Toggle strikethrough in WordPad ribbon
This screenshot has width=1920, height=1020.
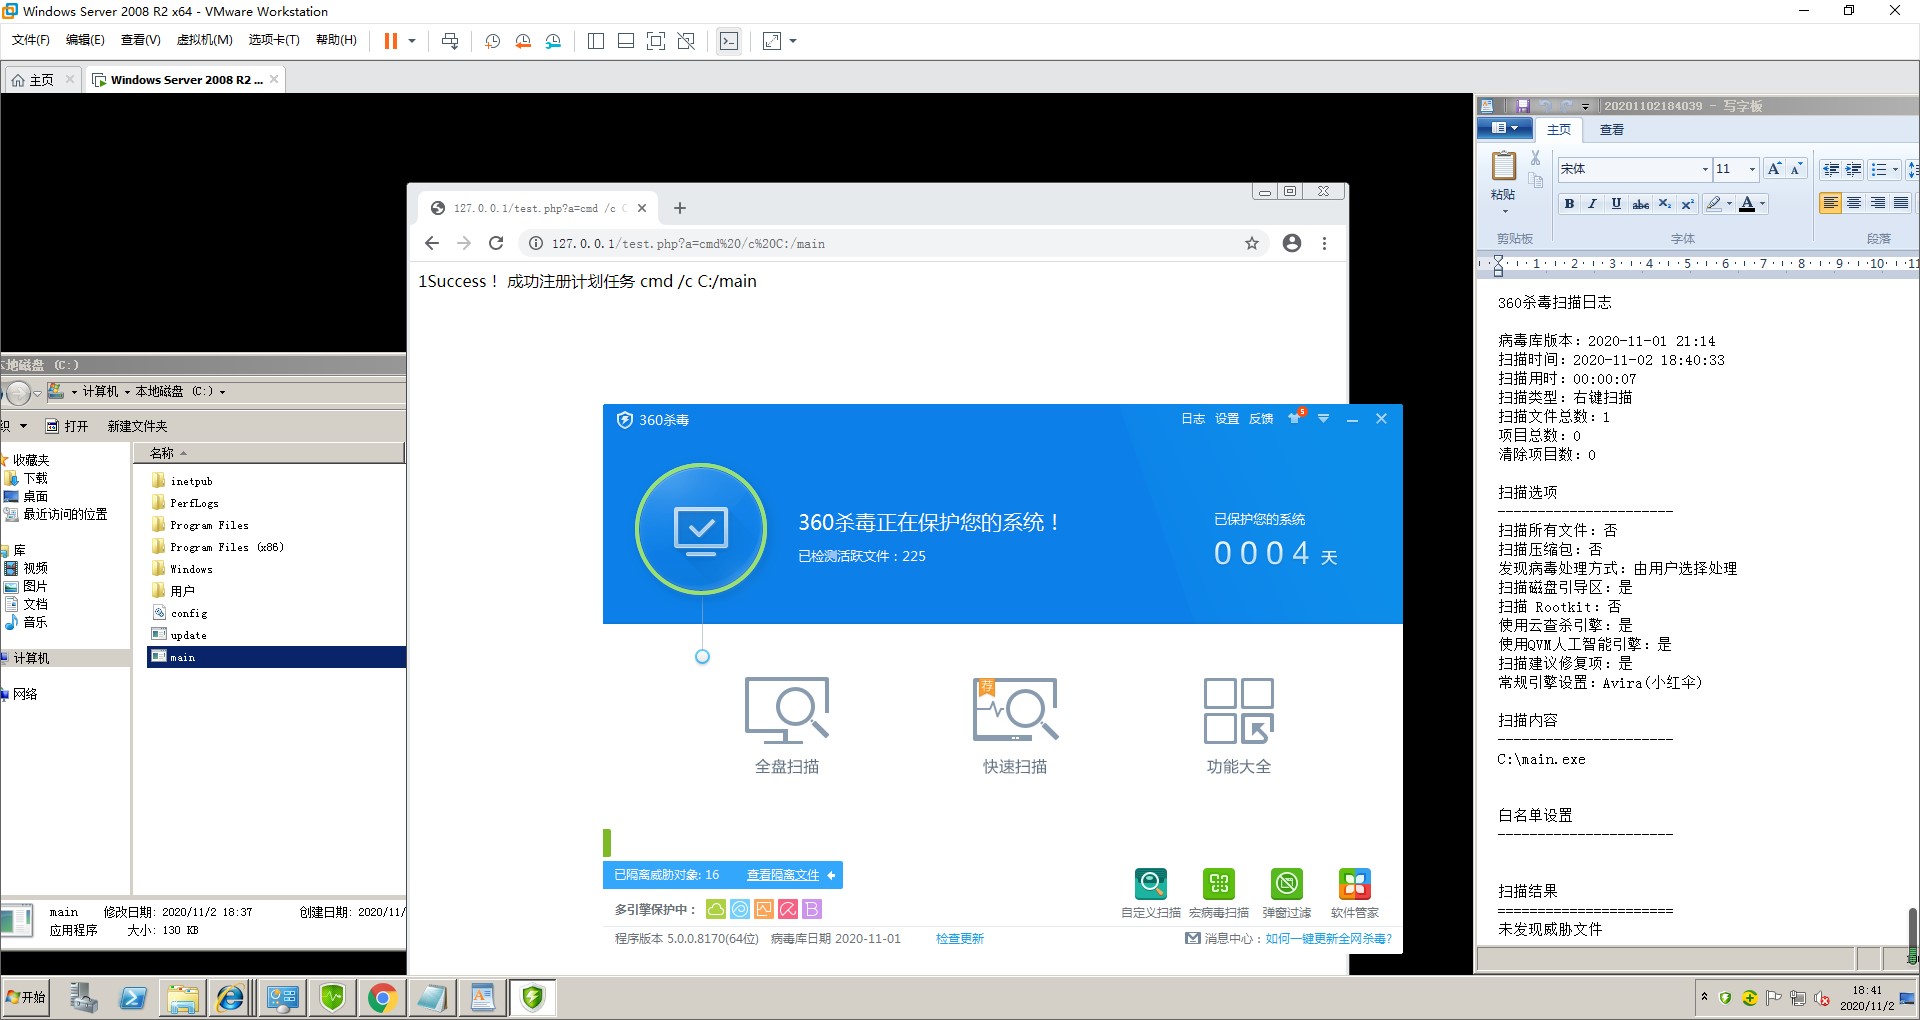pos(1640,204)
